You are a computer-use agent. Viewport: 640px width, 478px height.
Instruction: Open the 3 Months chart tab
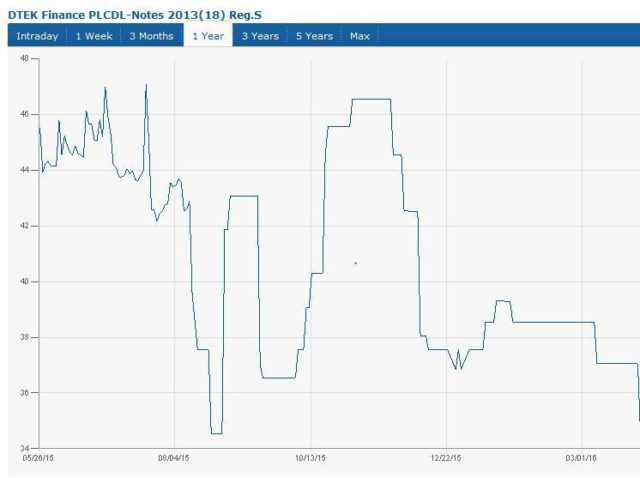(151, 36)
